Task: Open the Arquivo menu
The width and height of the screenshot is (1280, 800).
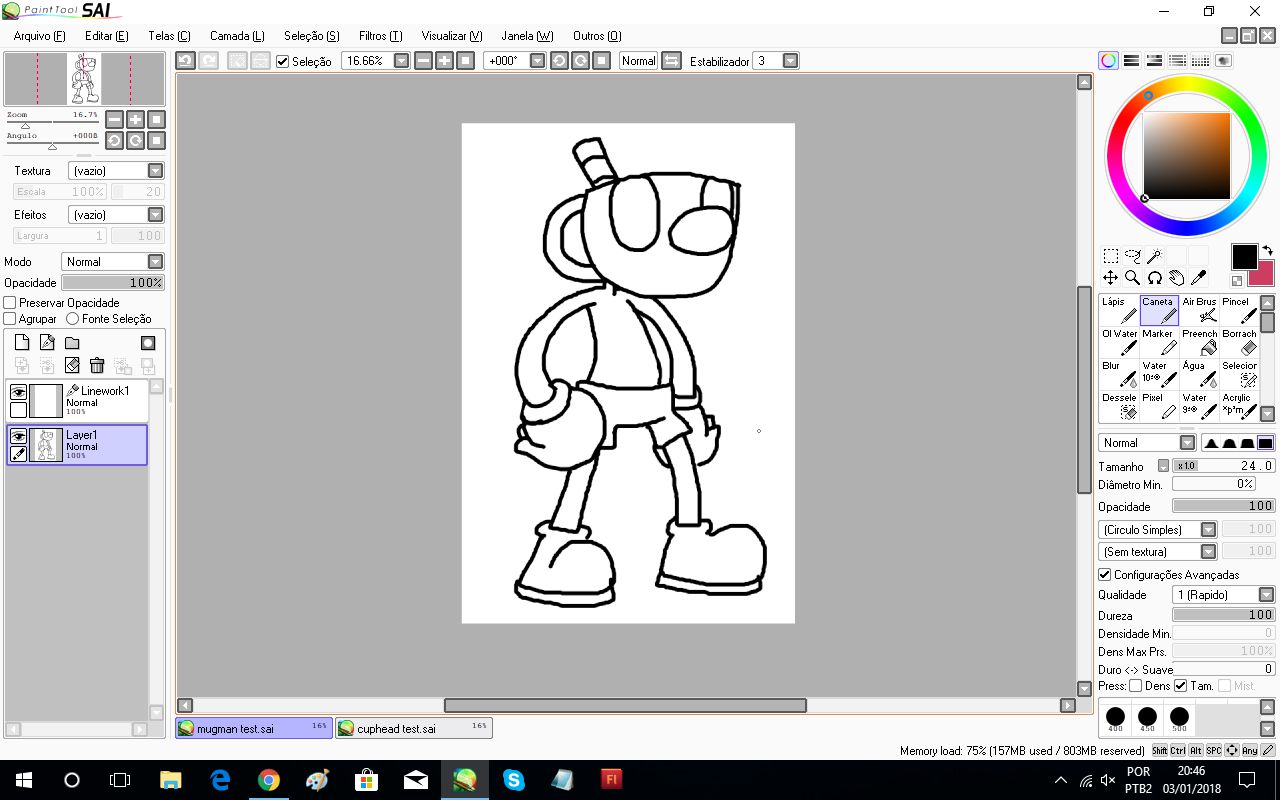Action: pos(40,36)
